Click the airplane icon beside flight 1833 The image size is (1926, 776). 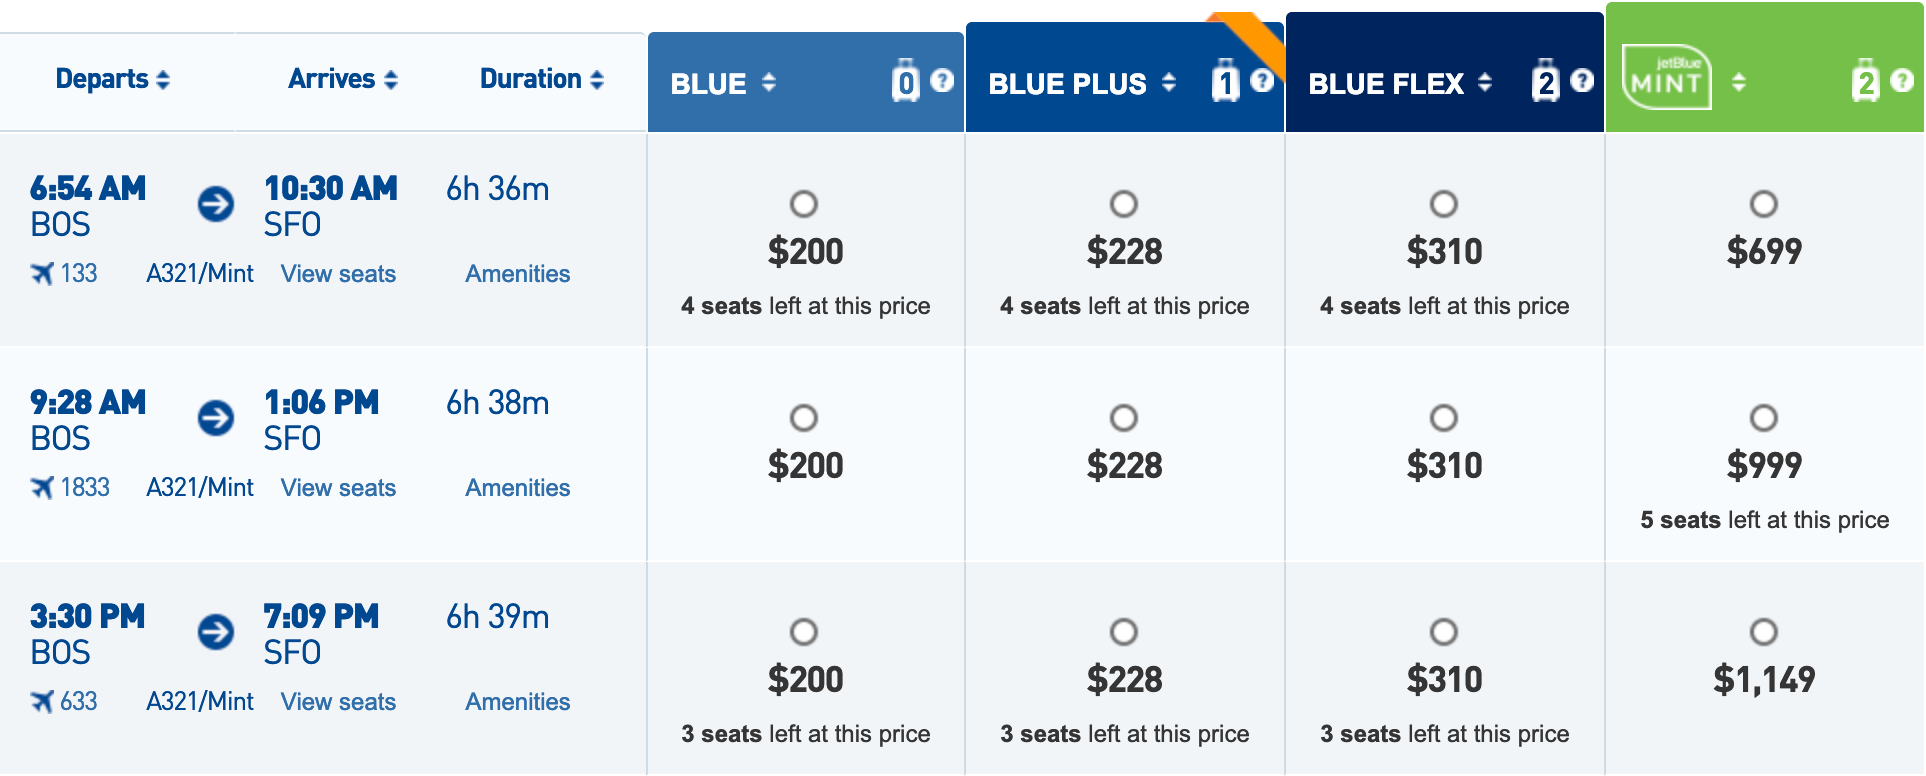pyautogui.click(x=42, y=488)
